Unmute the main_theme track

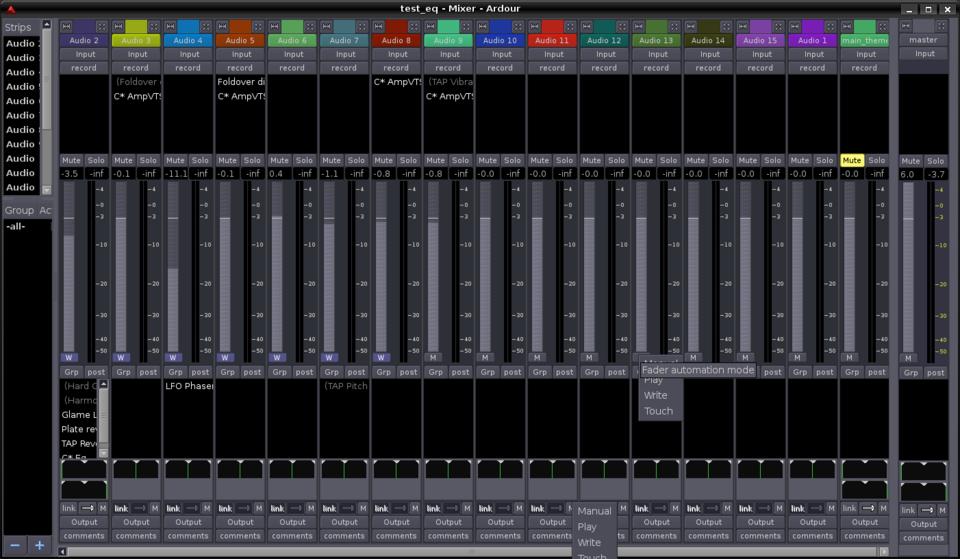851,160
